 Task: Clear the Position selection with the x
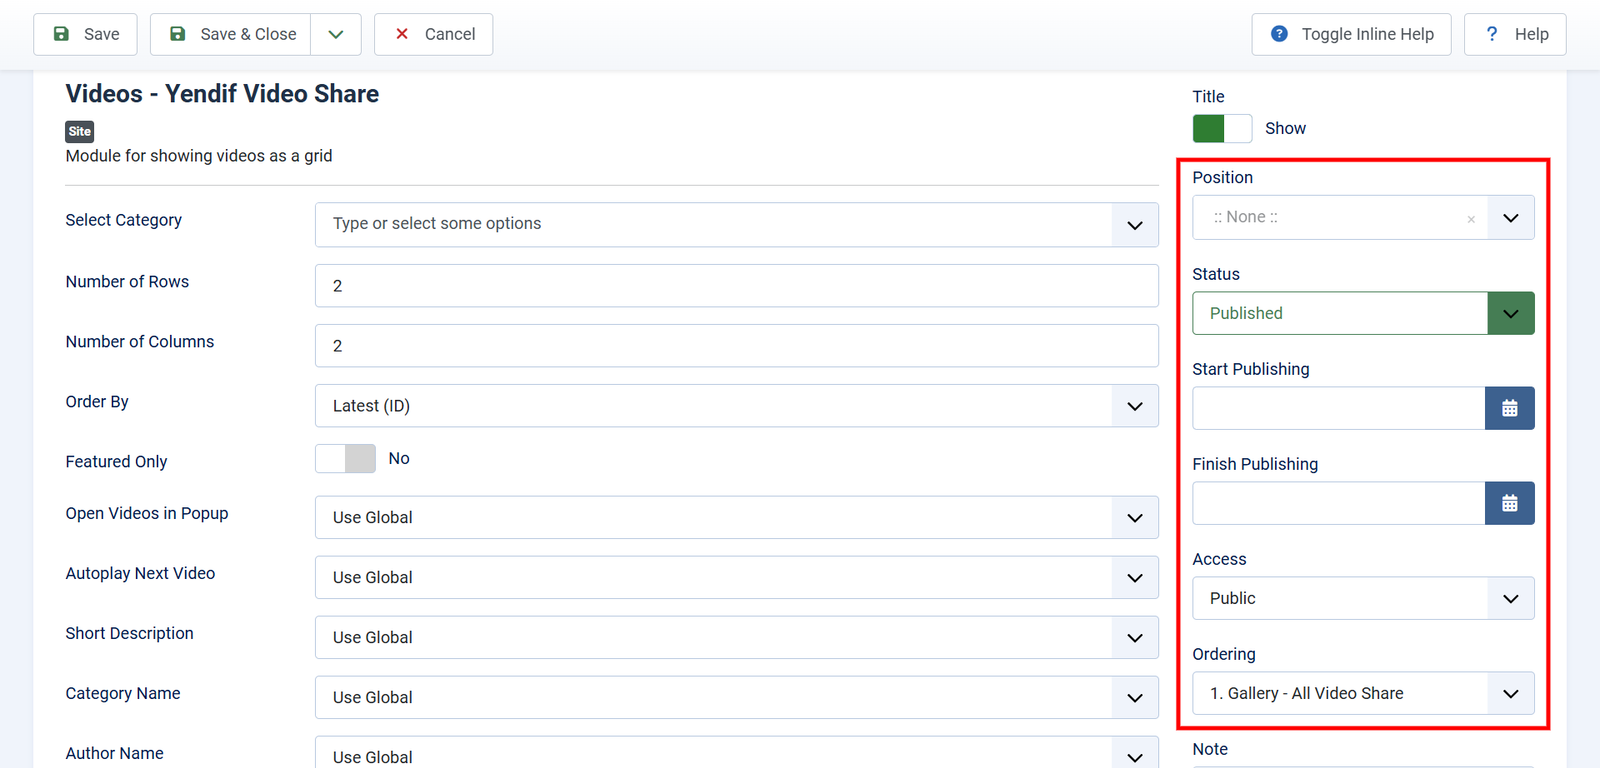(1471, 219)
